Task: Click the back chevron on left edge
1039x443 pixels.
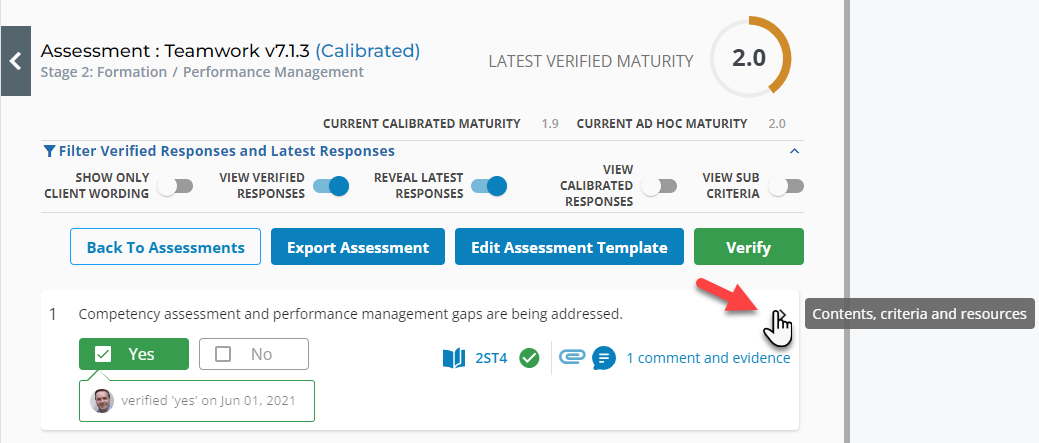Action: point(15,61)
